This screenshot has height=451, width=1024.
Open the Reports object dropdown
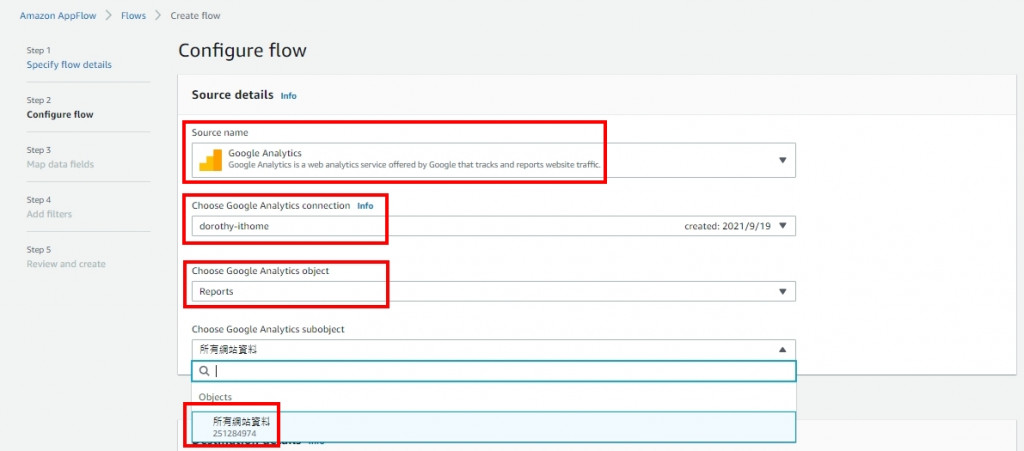click(493, 291)
